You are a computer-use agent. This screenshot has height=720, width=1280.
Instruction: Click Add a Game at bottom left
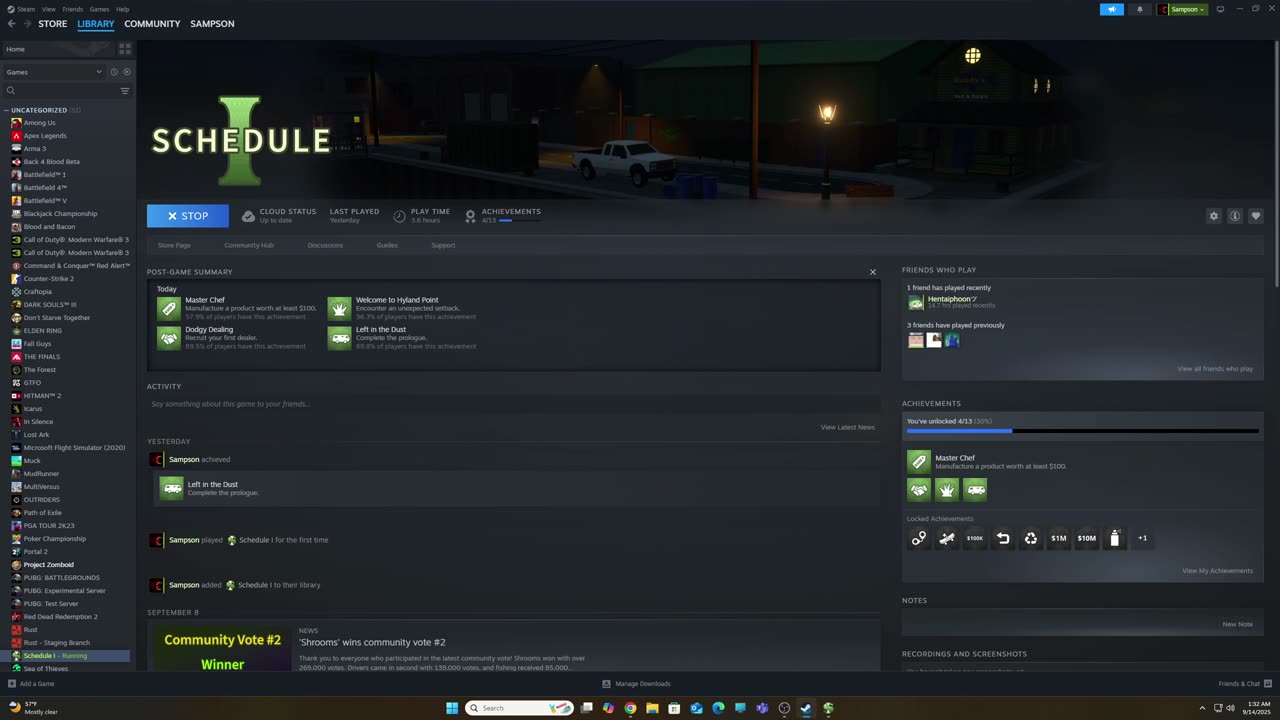31,684
